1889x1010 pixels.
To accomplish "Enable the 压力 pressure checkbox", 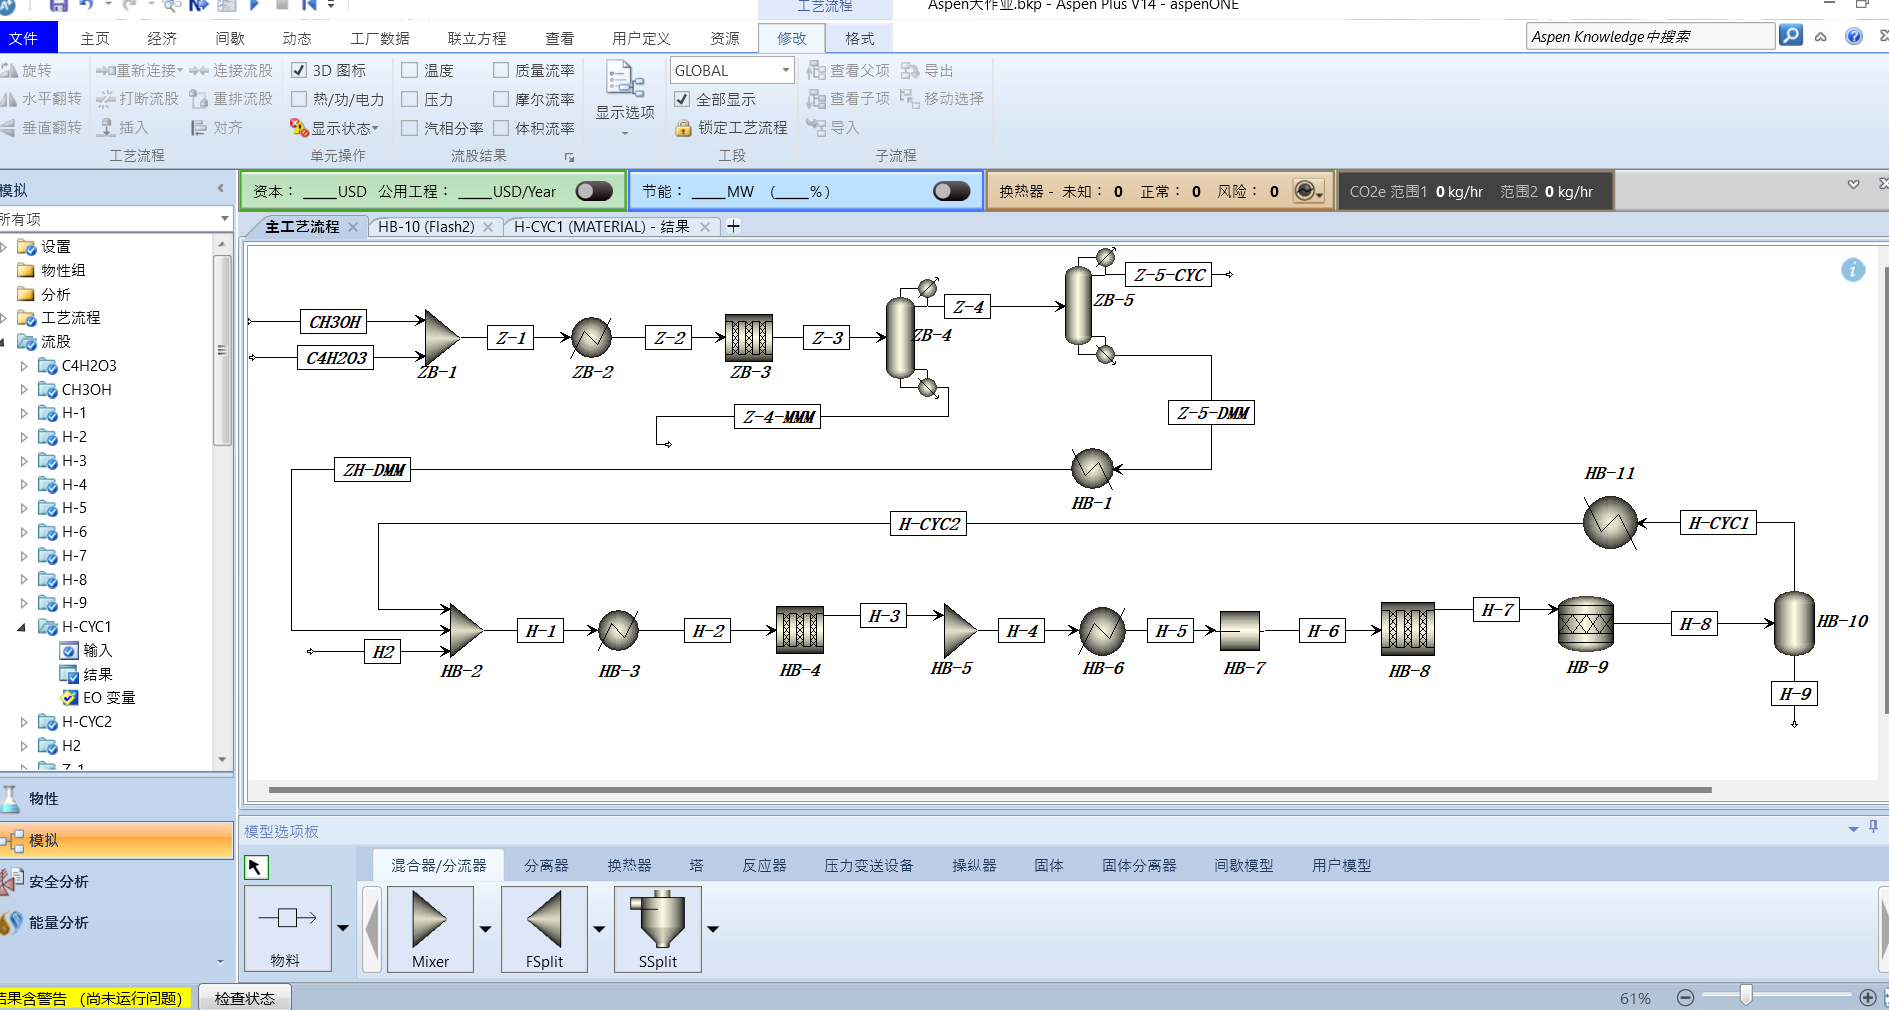I will (x=410, y=99).
